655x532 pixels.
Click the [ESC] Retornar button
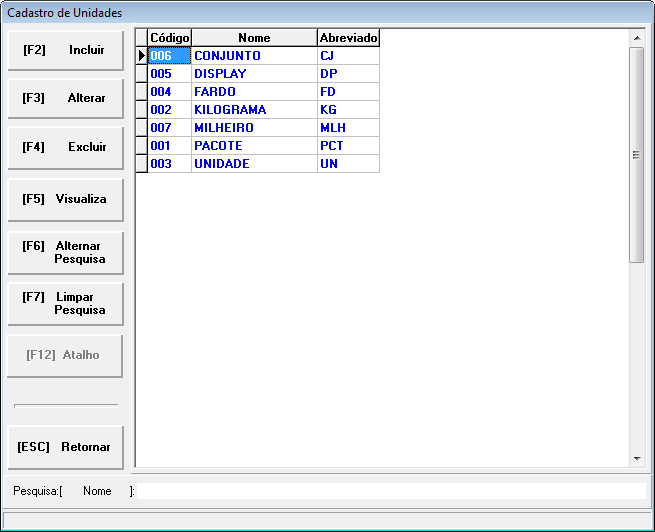(x=65, y=447)
